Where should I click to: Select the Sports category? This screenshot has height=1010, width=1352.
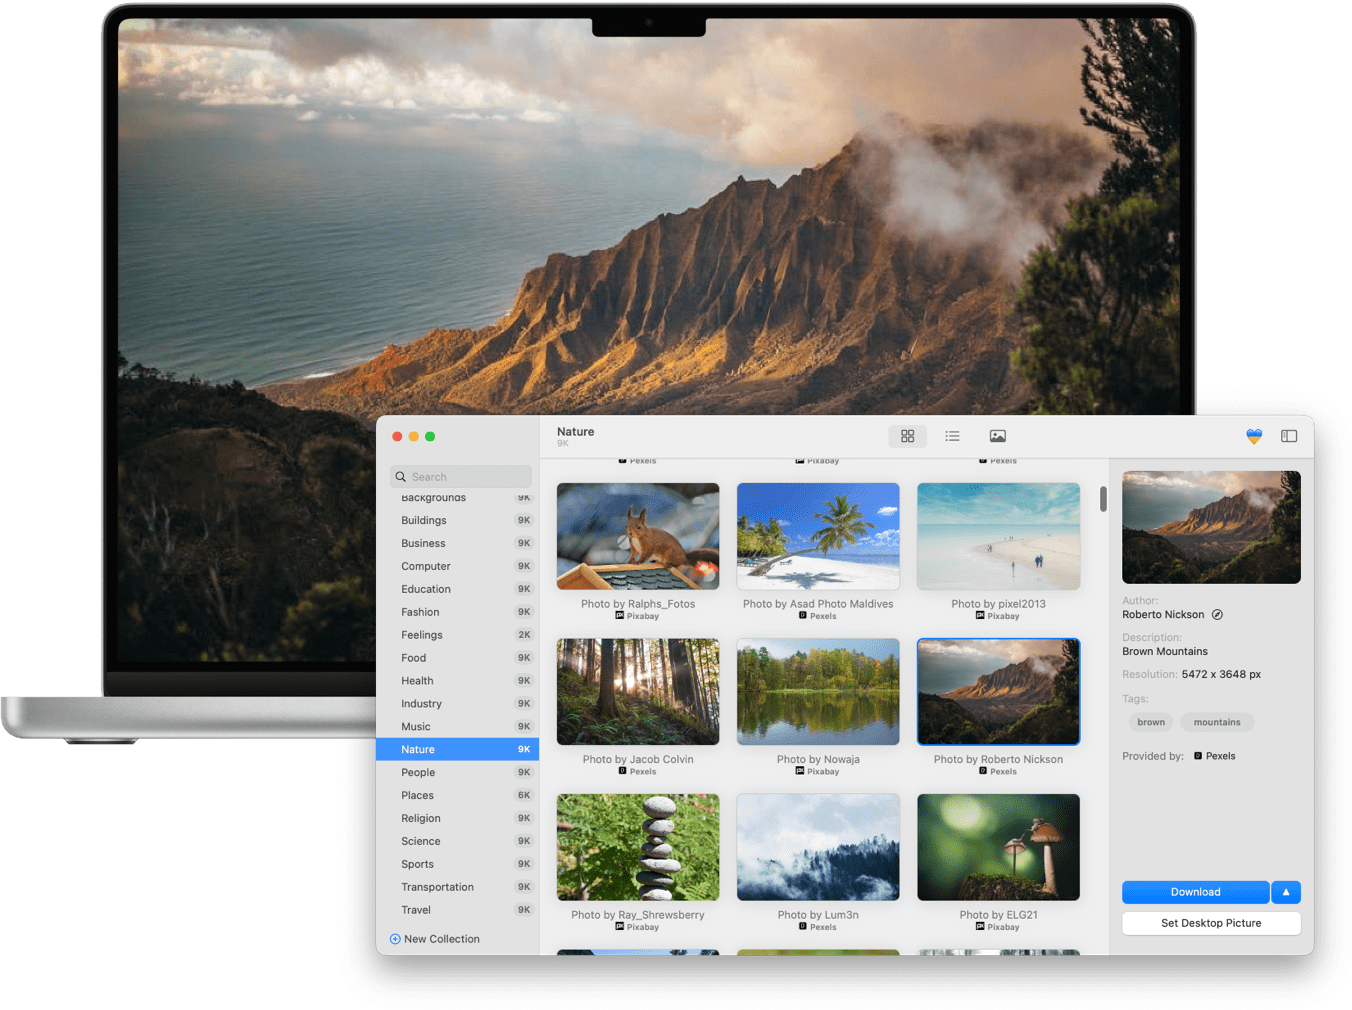pyautogui.click(x=457, y=864)
